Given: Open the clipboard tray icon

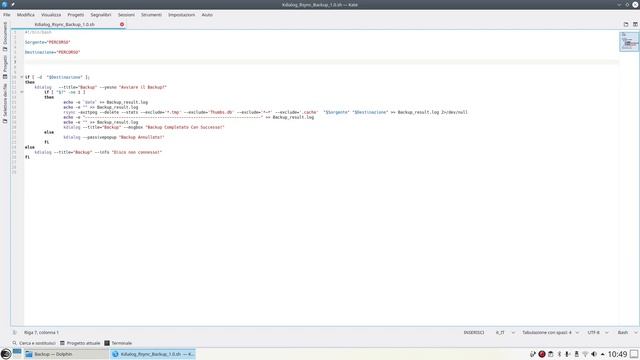Looking at the screenshot, I should pyautogui.click(x=551, y=354).
